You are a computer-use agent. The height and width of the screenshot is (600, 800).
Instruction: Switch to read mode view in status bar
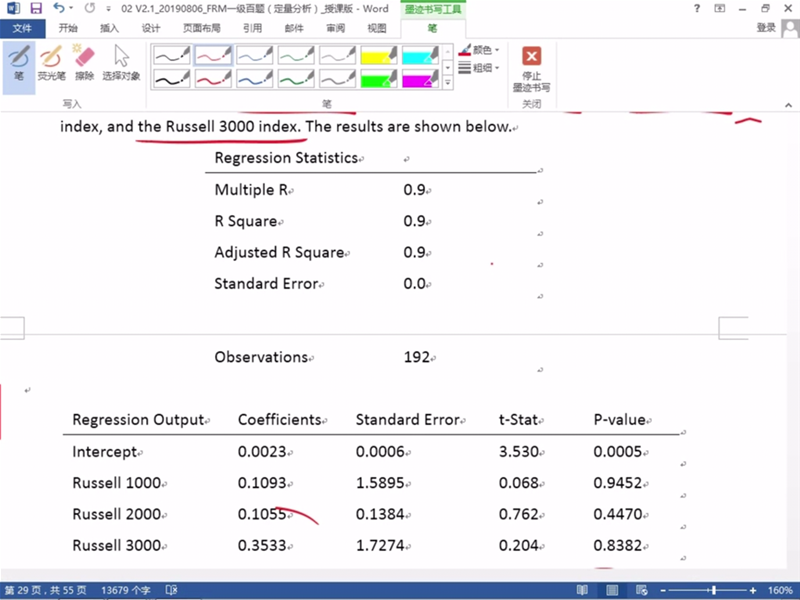click(582, 591)
